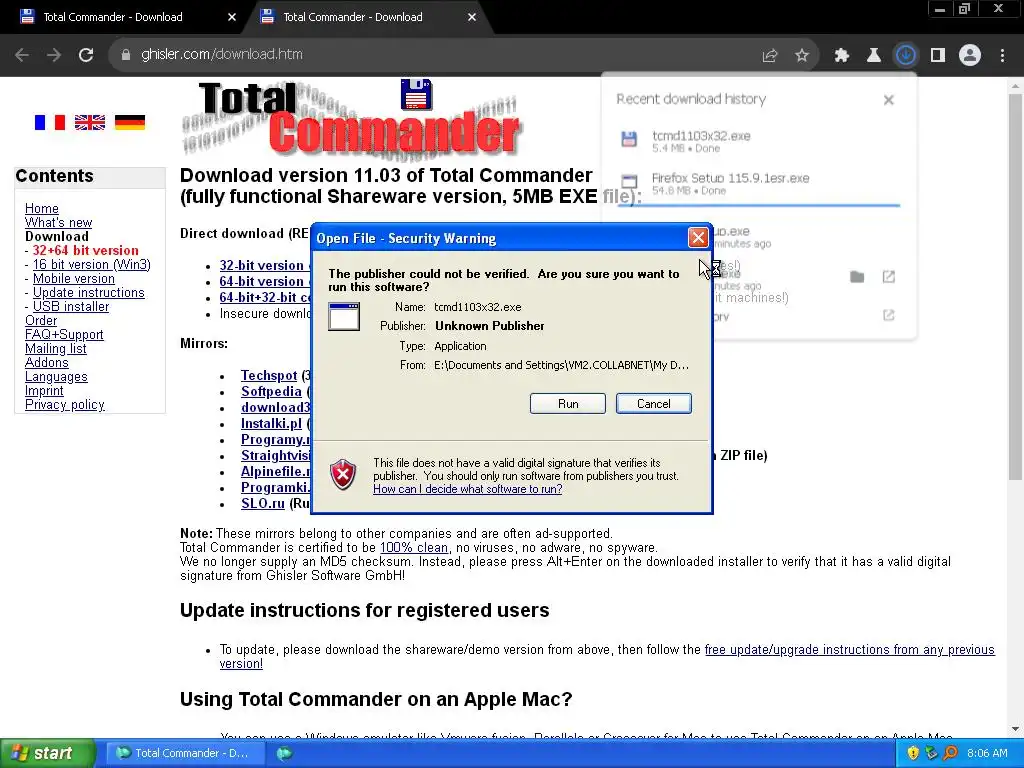Select the English UK flag language
This screenshot has width=1024, height=768.
coord(89,122)
